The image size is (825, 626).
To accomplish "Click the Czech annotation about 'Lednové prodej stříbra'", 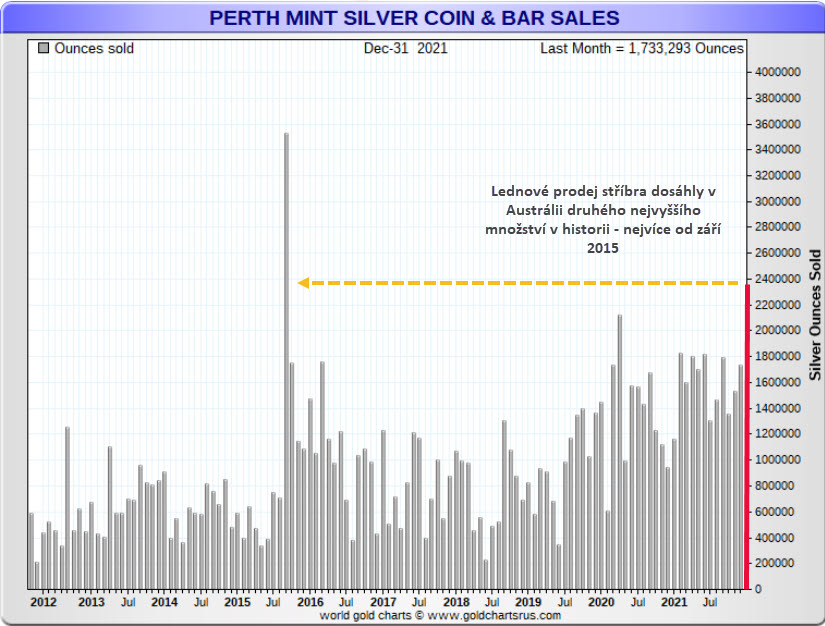I will (x=603, y=219).
